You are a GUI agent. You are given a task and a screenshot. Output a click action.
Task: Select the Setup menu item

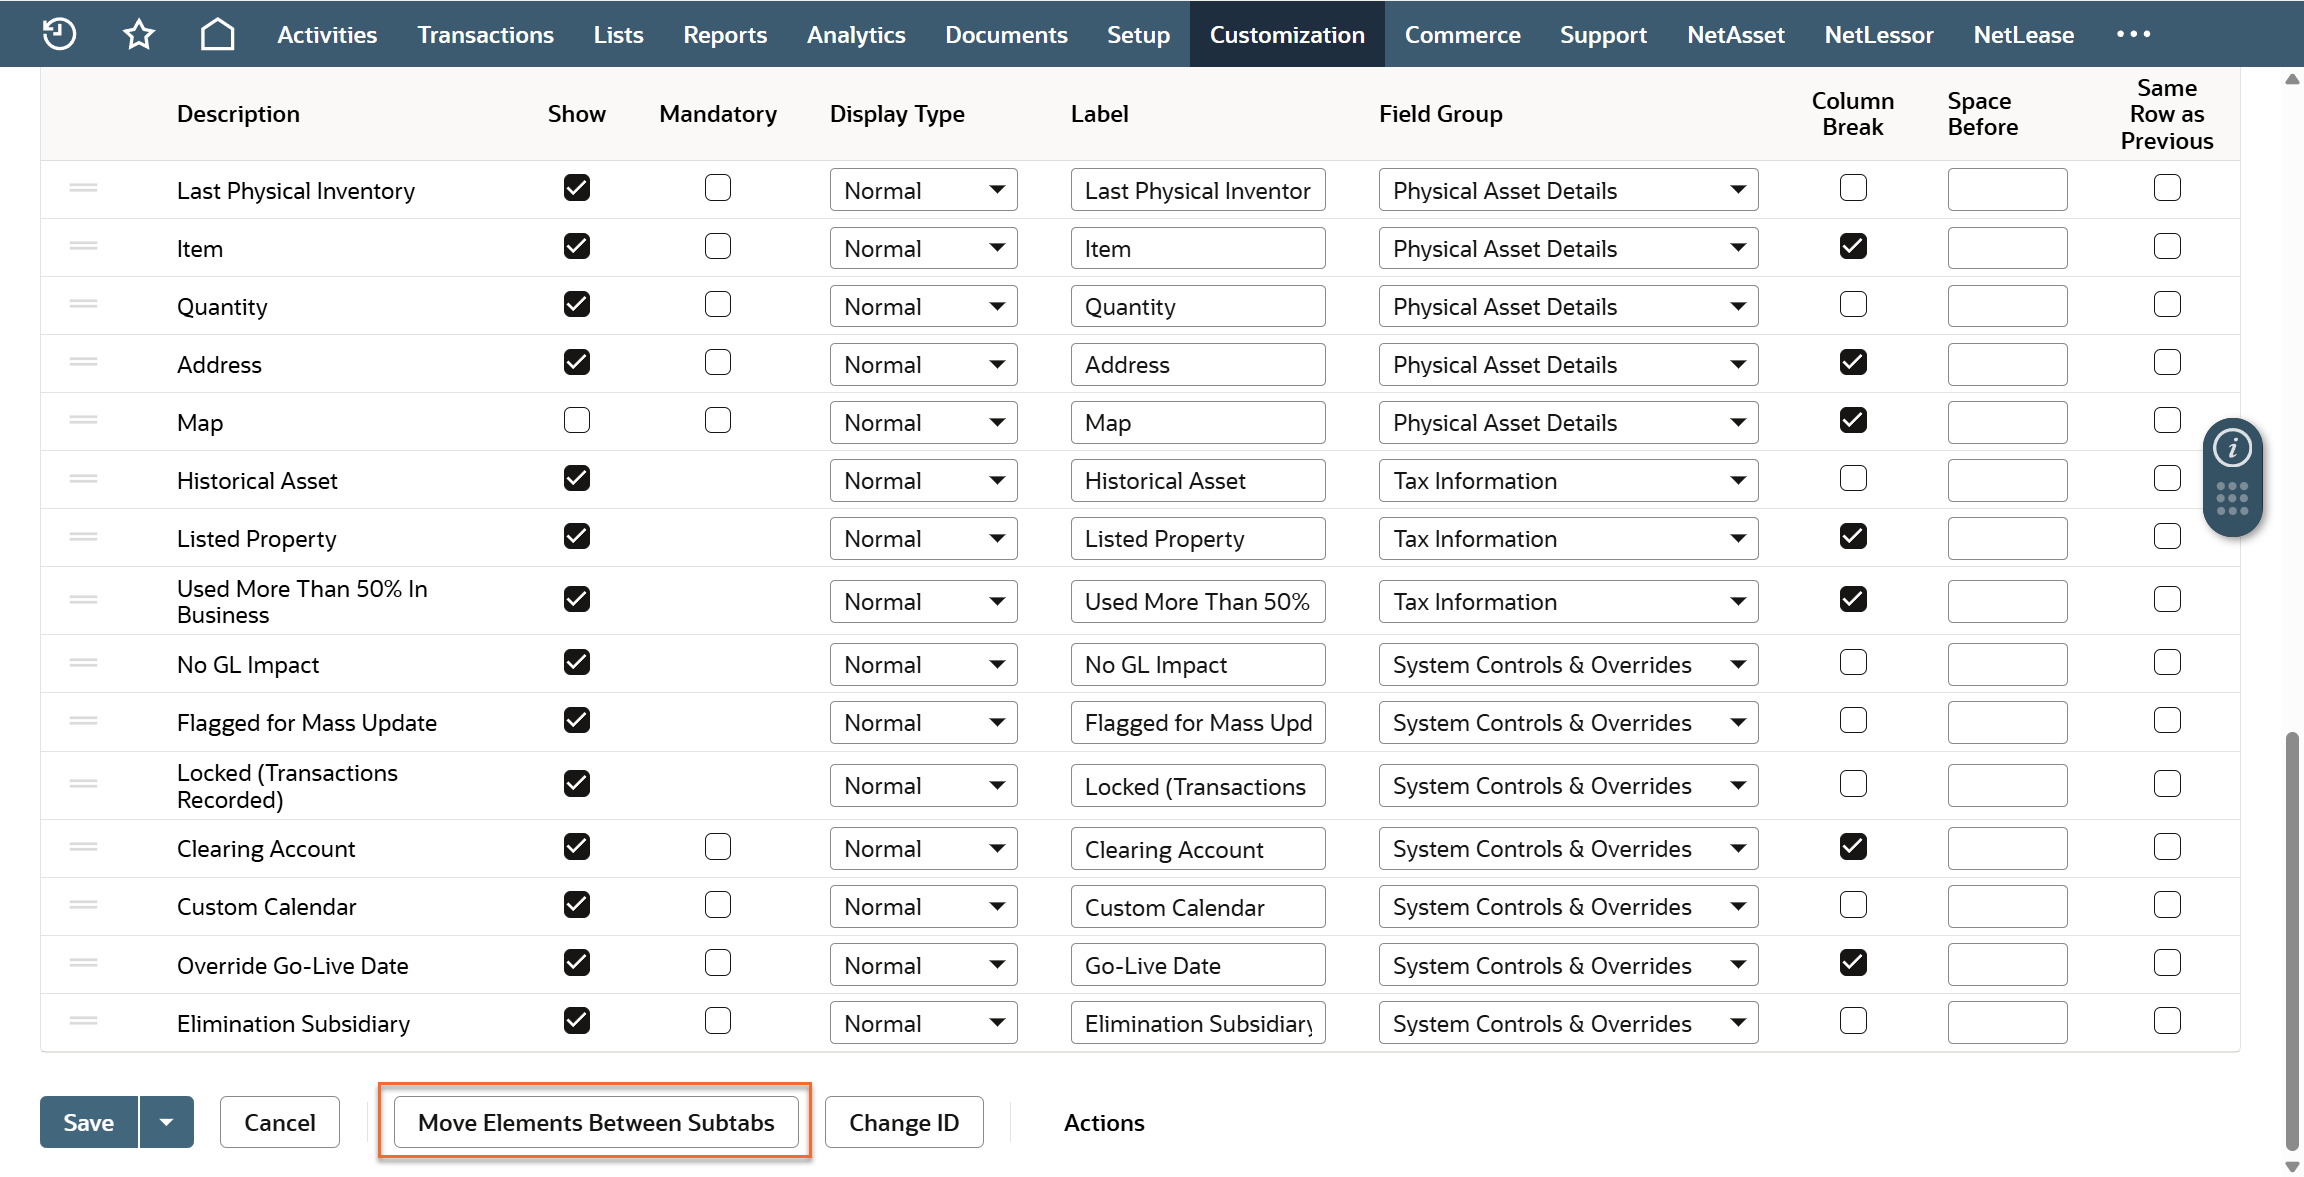click(x=1138, y=34)
